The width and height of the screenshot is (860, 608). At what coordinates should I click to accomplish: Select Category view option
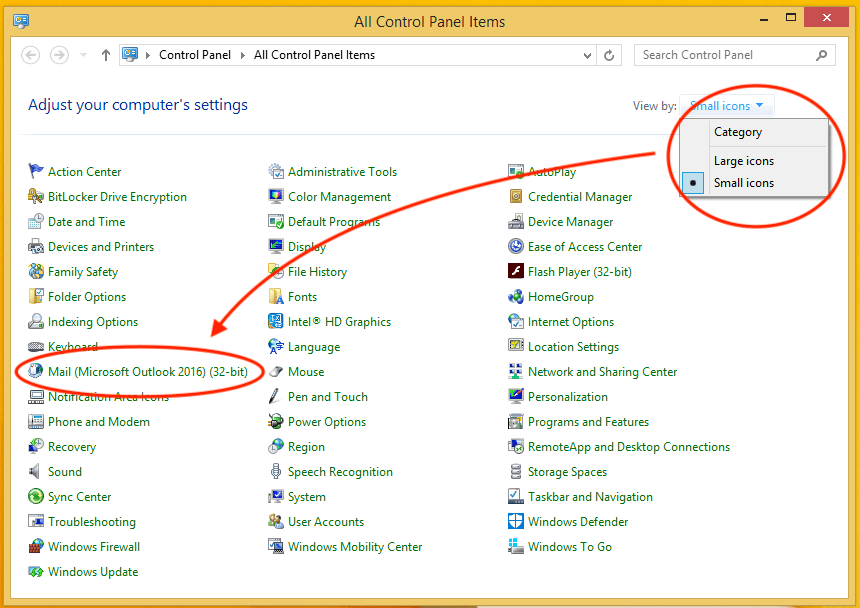coord(738,132)
